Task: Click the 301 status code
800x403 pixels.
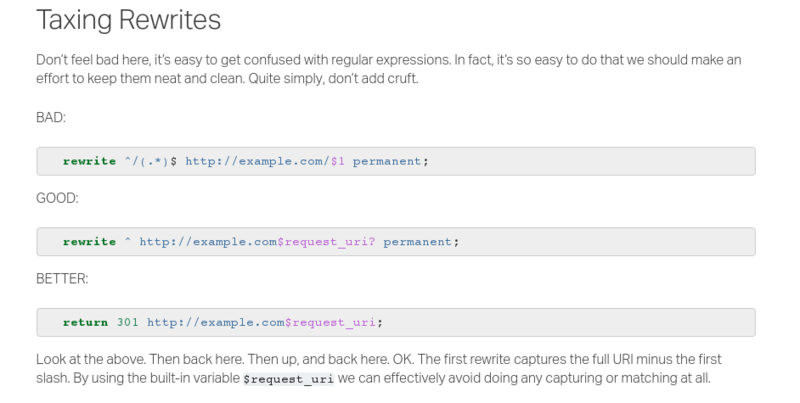Action: [127, 323]
